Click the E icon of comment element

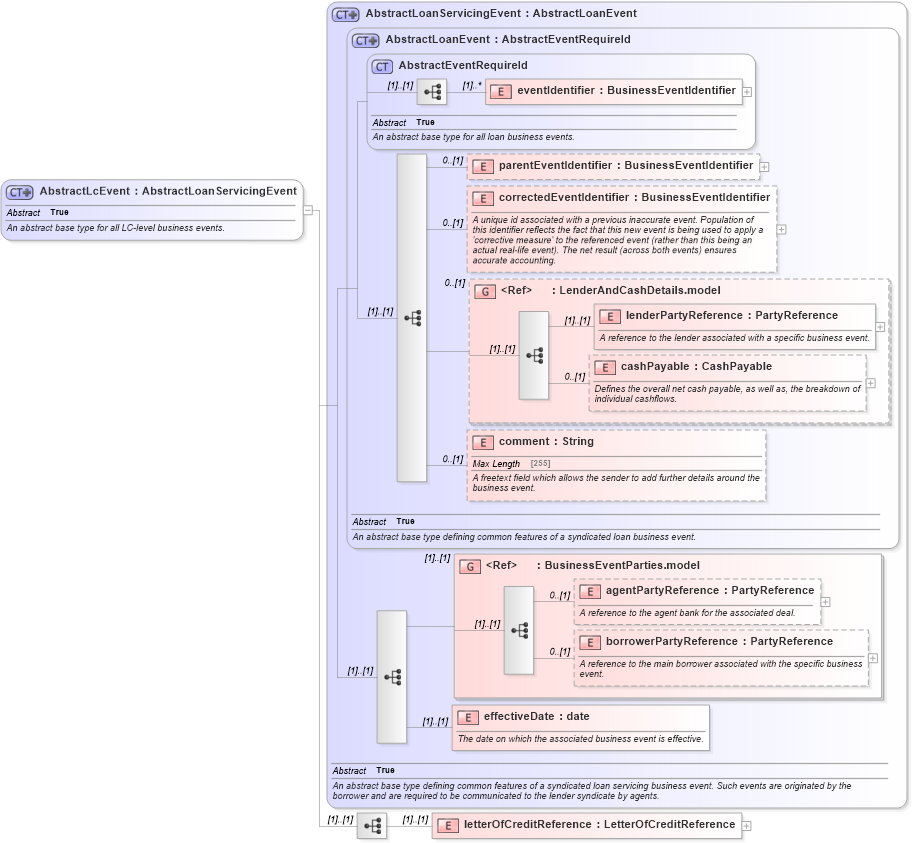pyautogui.click(x=483, y=442)
